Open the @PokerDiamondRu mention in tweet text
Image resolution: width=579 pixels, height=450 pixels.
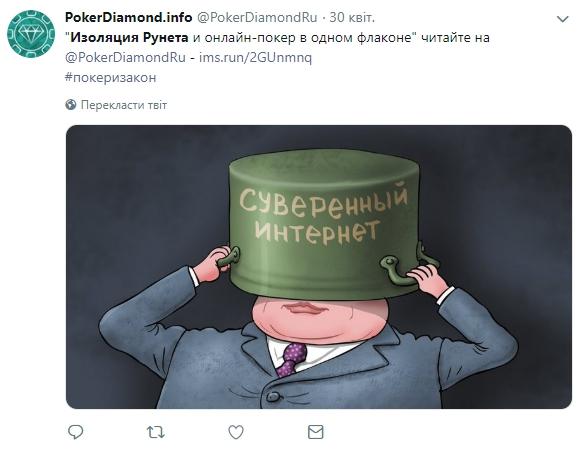[125, 58]
